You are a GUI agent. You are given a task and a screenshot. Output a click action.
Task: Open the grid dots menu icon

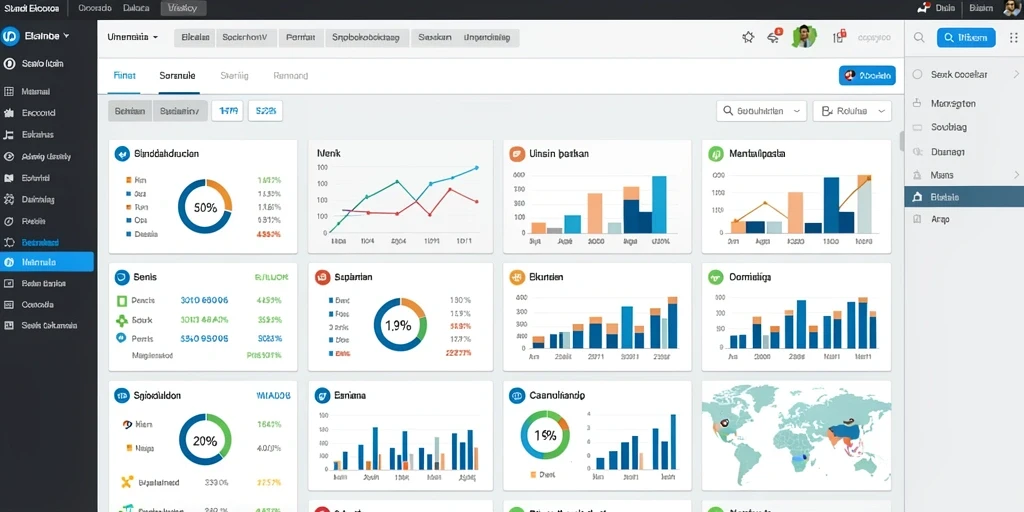coord(1014,38)
